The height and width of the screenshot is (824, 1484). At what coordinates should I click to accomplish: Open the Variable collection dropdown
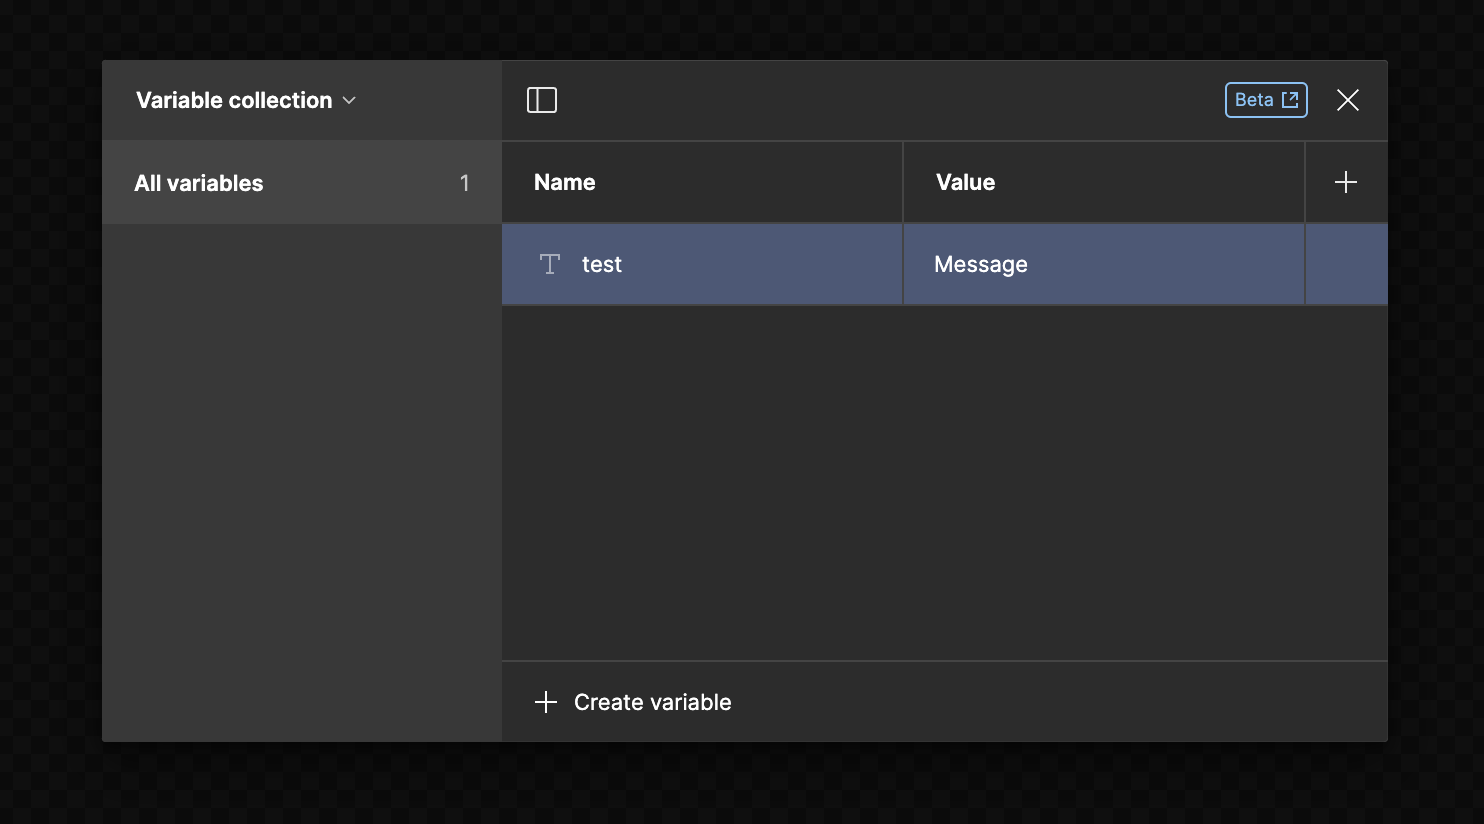[x=245, y=99]
